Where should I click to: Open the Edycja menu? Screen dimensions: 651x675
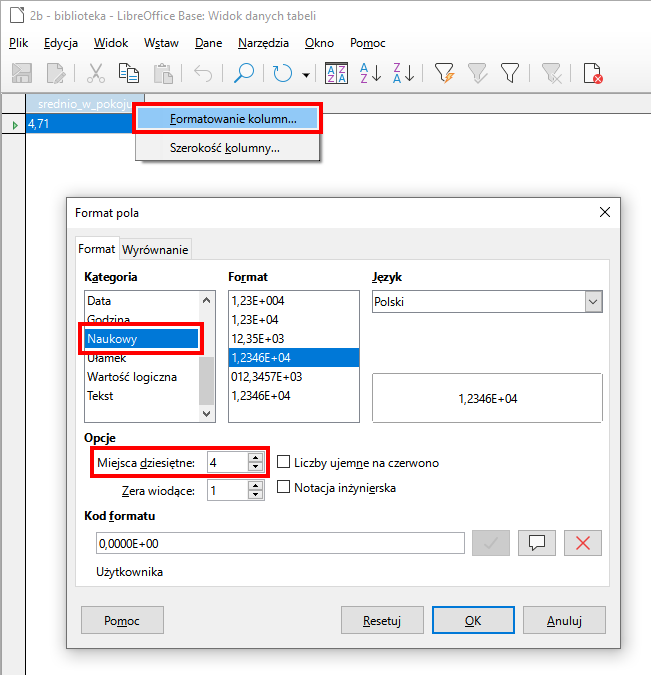[x=61, y=43]
